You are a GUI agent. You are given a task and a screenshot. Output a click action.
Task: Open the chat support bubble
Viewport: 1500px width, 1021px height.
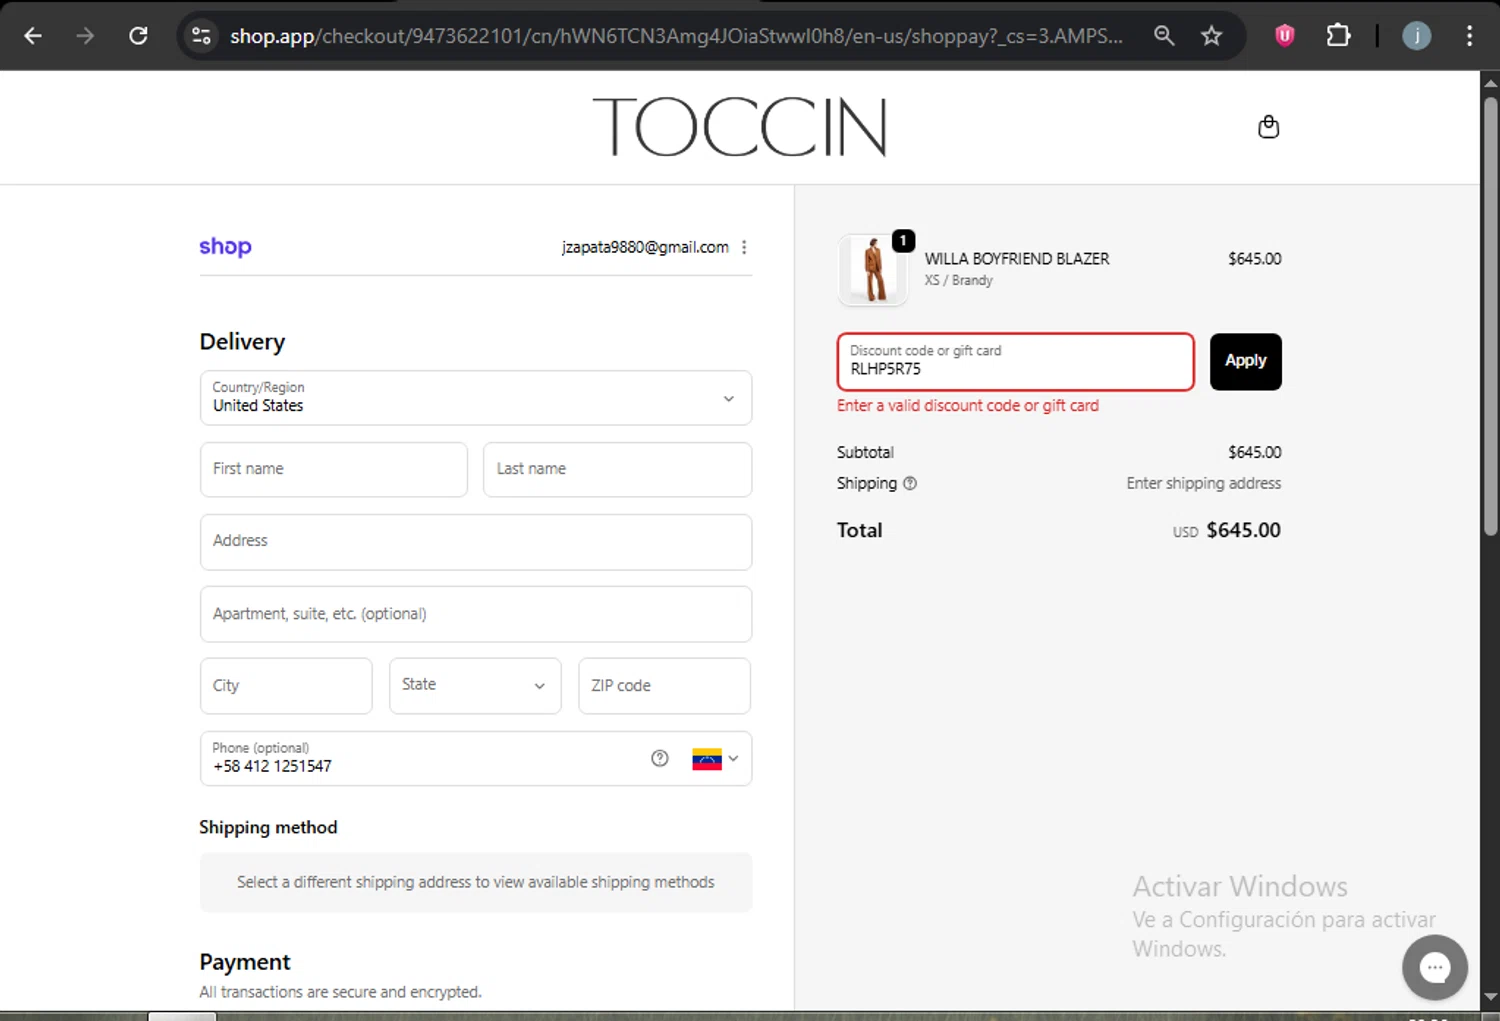pyautogui.click(x=1434, y=967)
